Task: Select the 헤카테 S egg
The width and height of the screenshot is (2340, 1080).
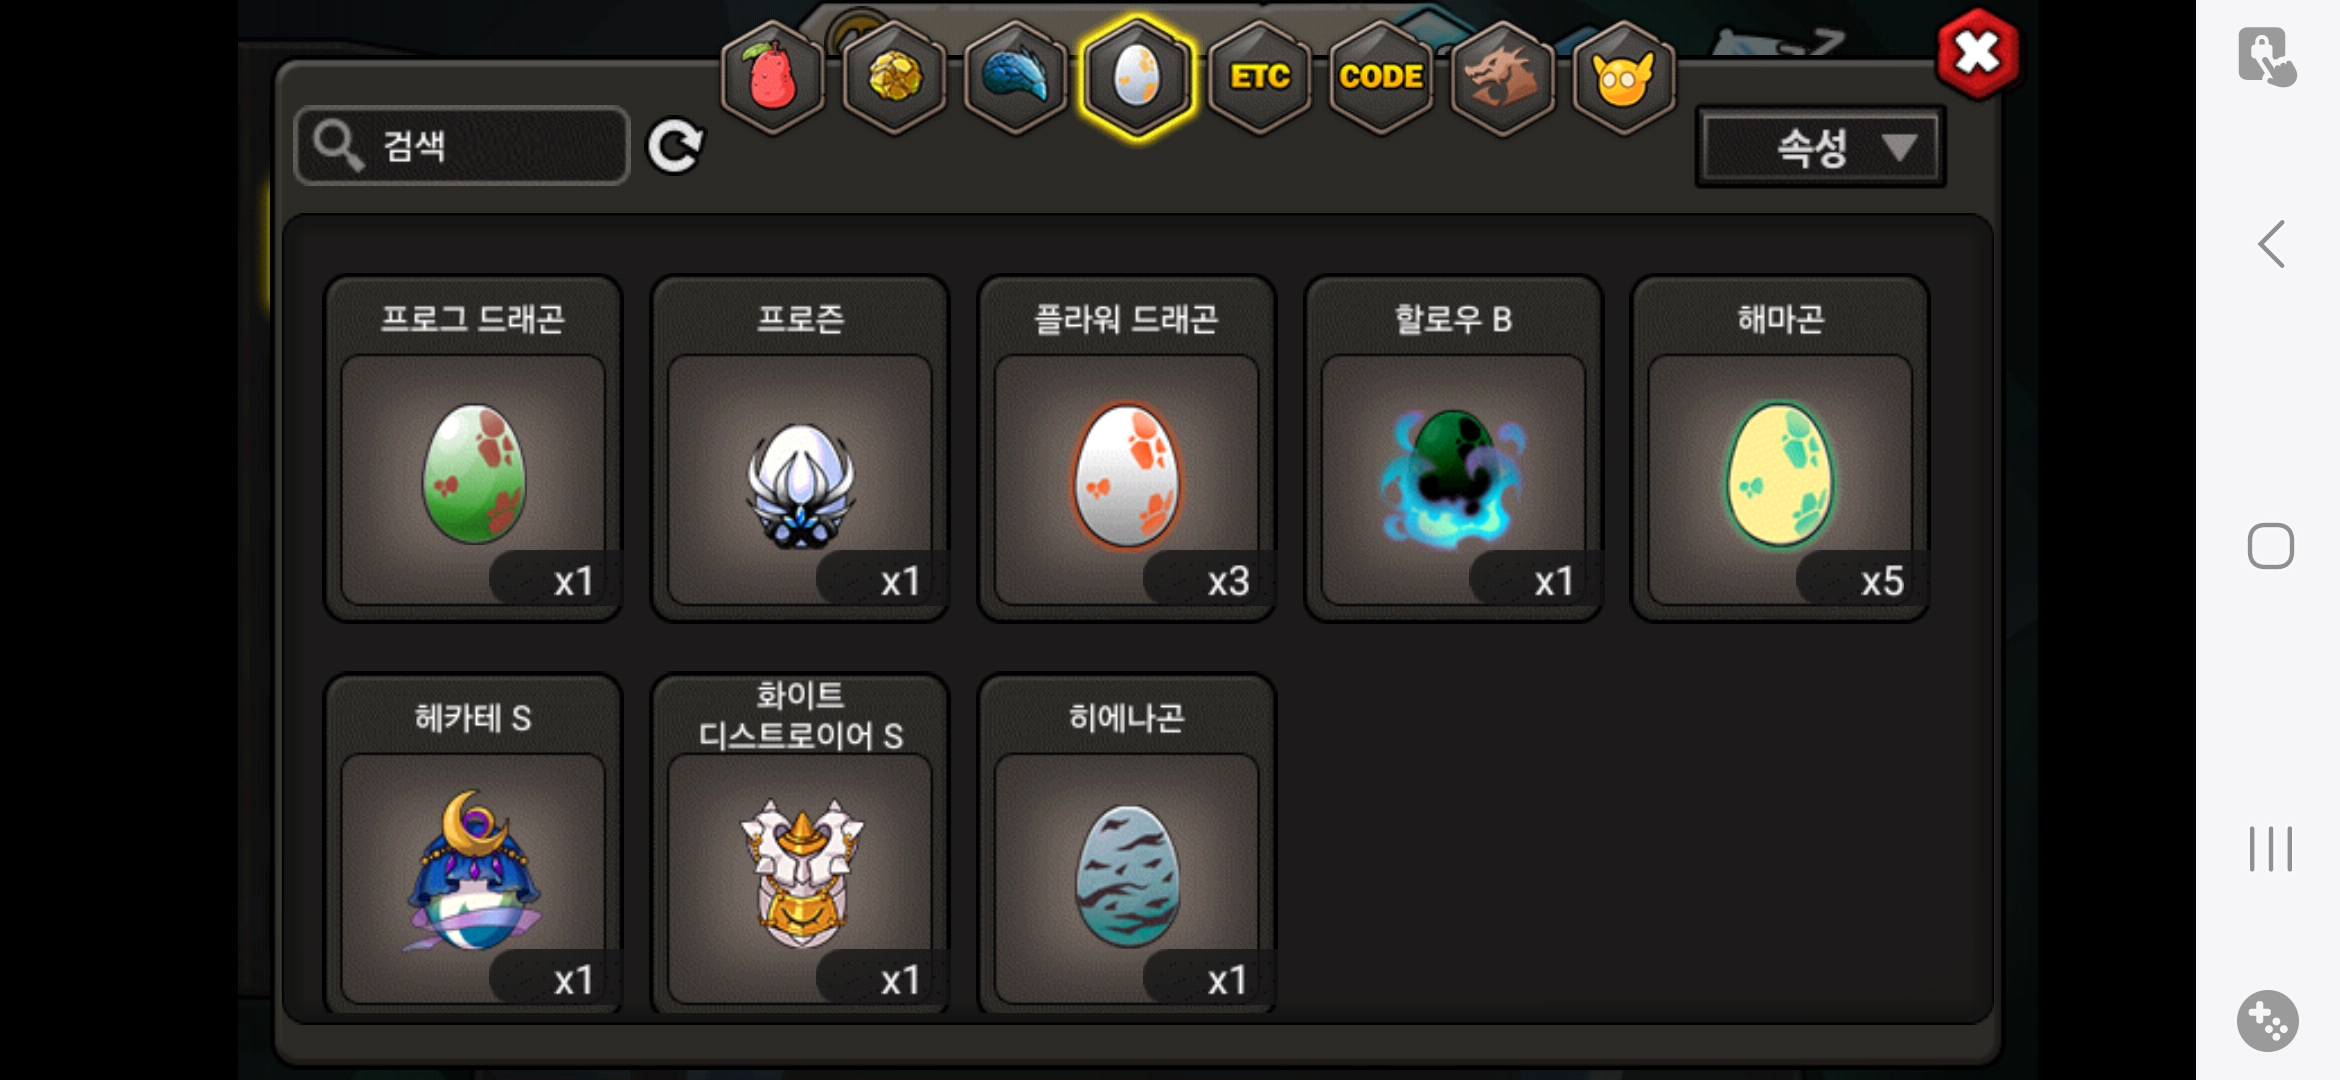Action: 473,845
